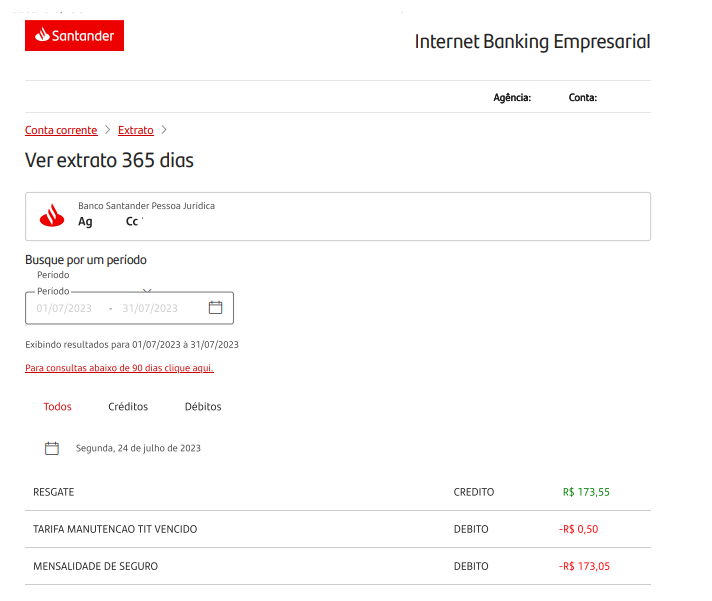Screen dimensions: 712x601
Task: Click the red Santander flame account icon
Action: [52, 215]
